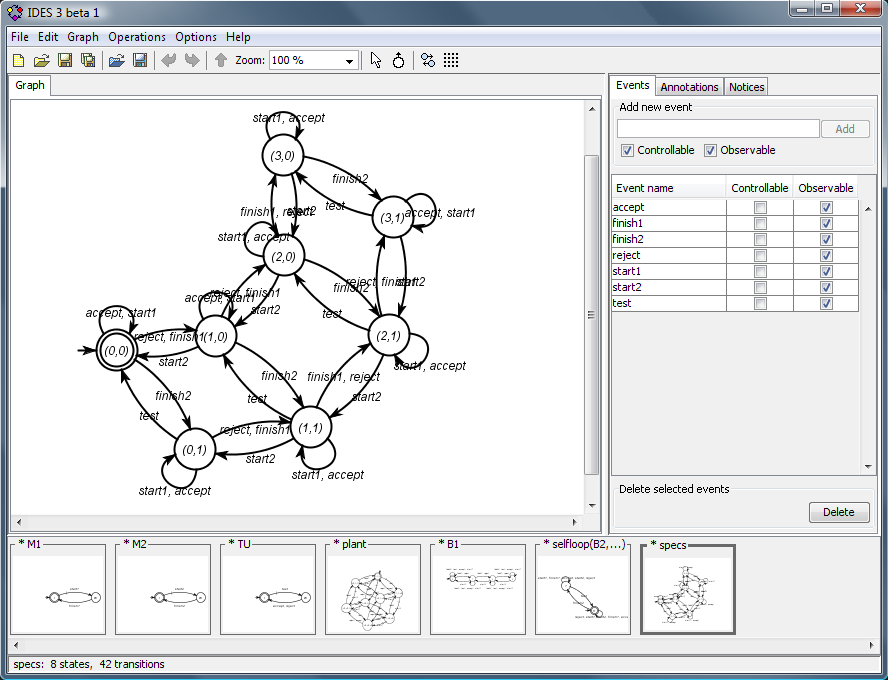Open the M1 model thumbnail
This screenshot has height=680, width=888.
(x=58, y=587)
